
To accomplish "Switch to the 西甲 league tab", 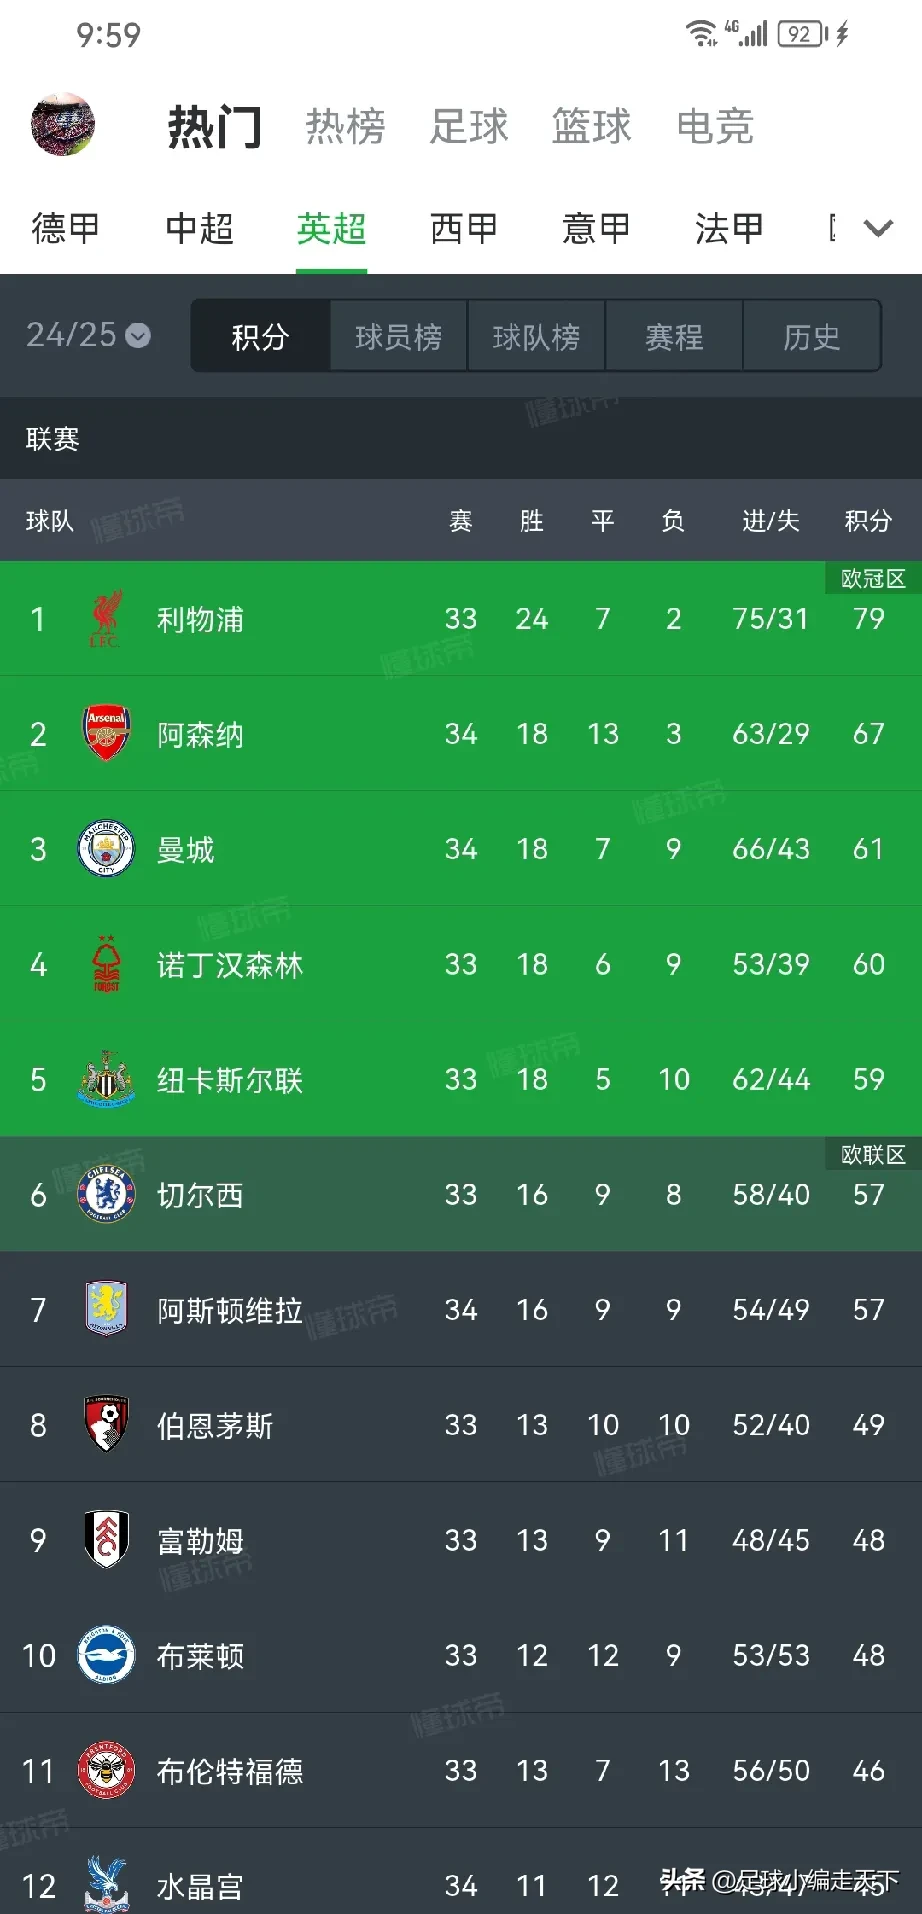I will 463,229.
